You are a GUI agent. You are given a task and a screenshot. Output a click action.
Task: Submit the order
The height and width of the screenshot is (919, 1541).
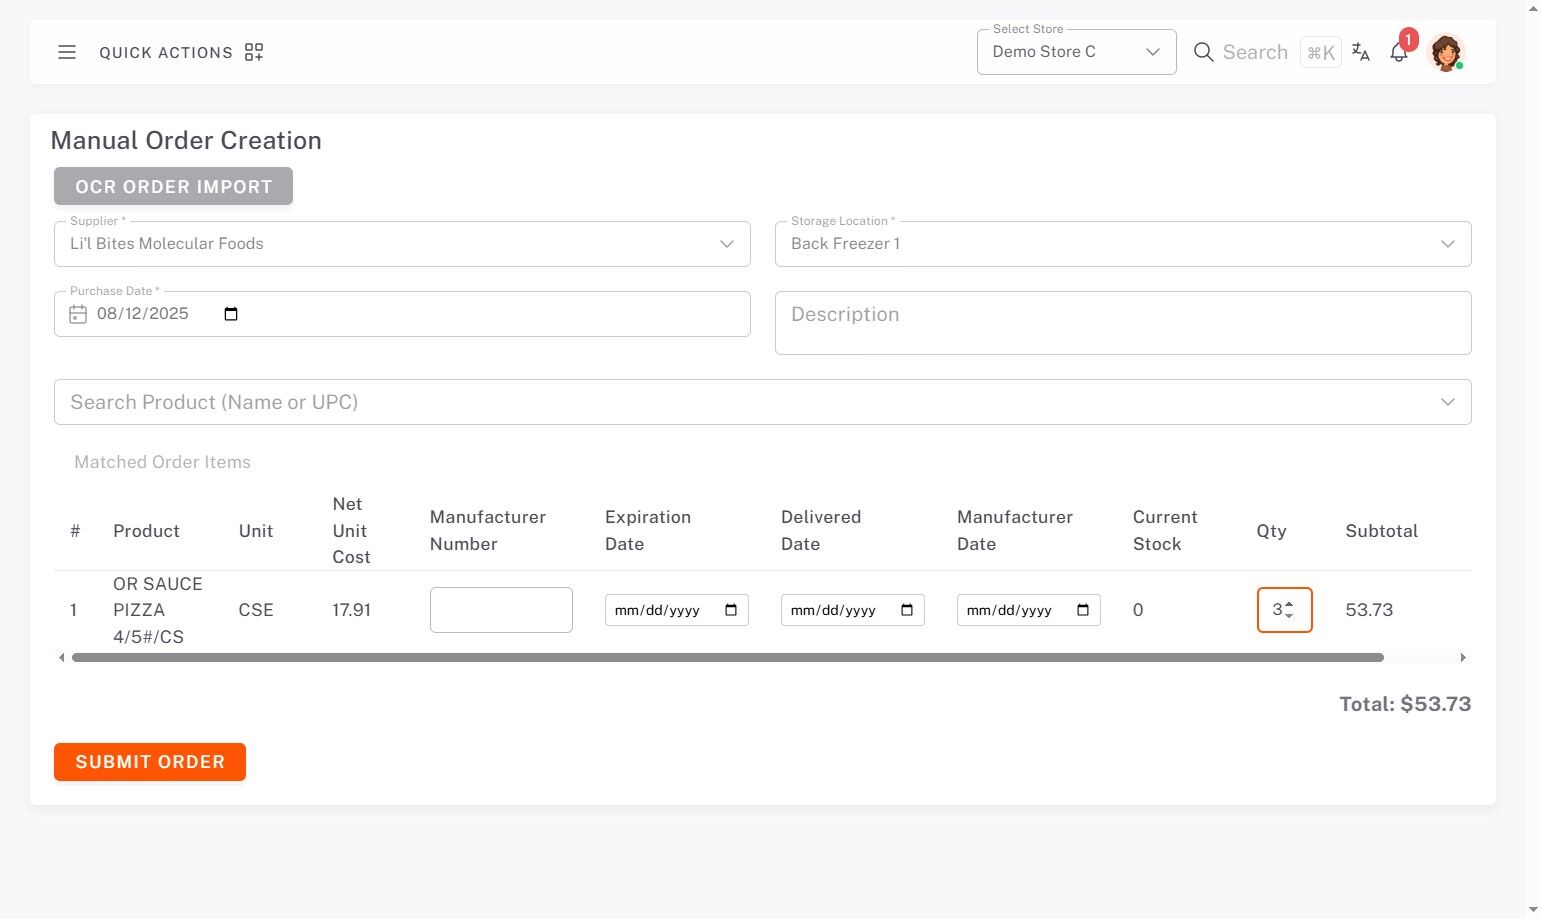tap(150, 762)
